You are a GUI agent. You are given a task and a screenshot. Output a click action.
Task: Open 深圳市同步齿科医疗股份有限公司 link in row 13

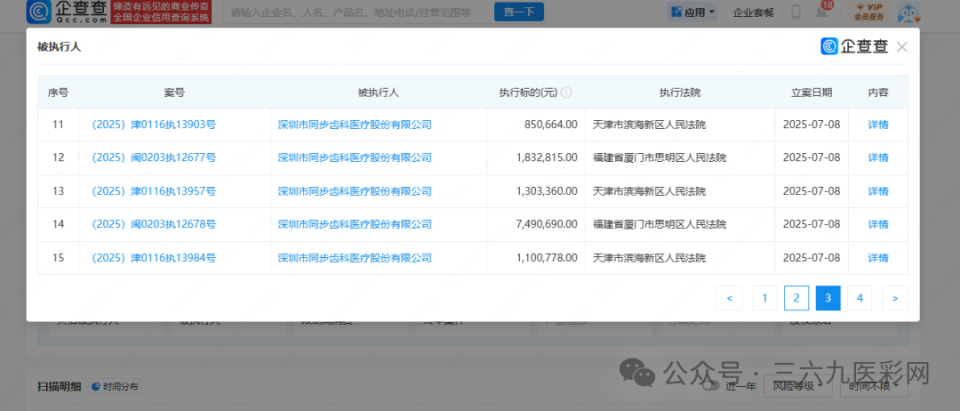pyautogui.click(x=354, y=191)
